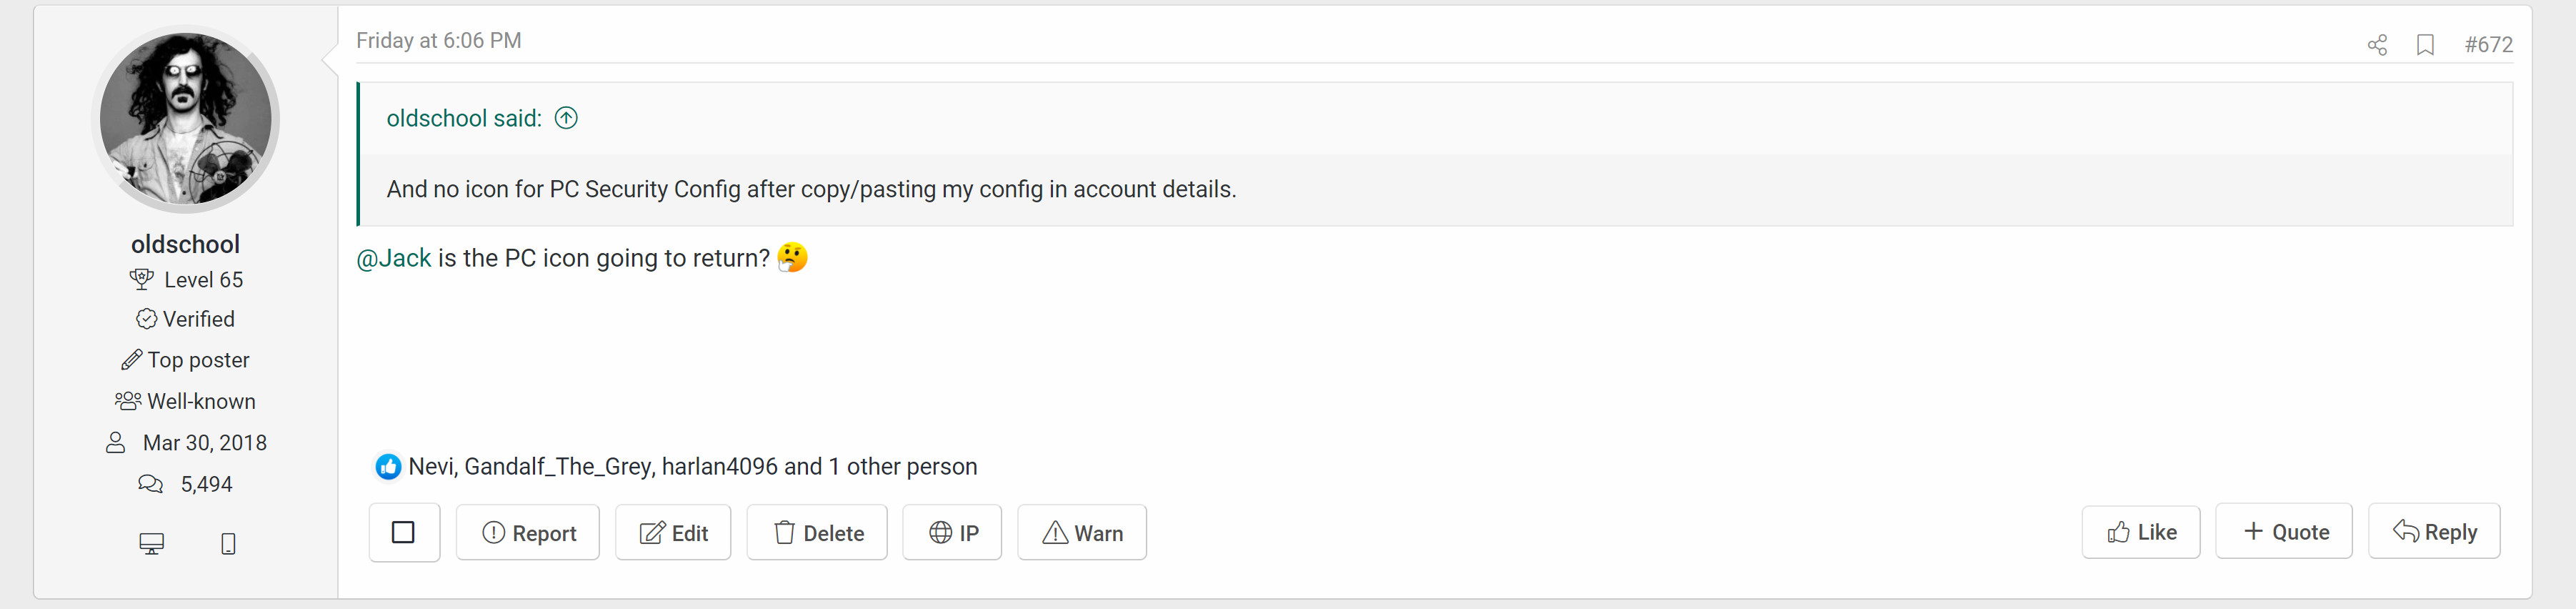Screen dimensions: 2576x609
Task: Open oldschool's profile avatar
Action: coord(186,118)
